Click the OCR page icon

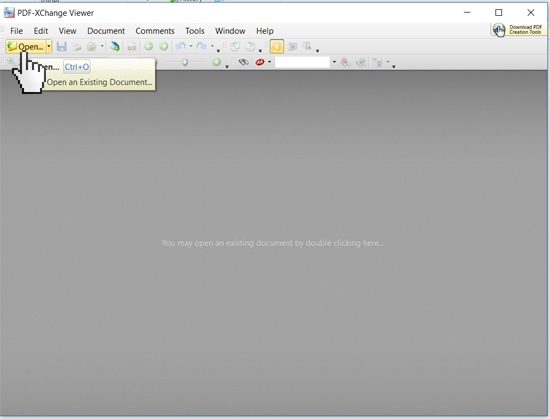point(132,47)
